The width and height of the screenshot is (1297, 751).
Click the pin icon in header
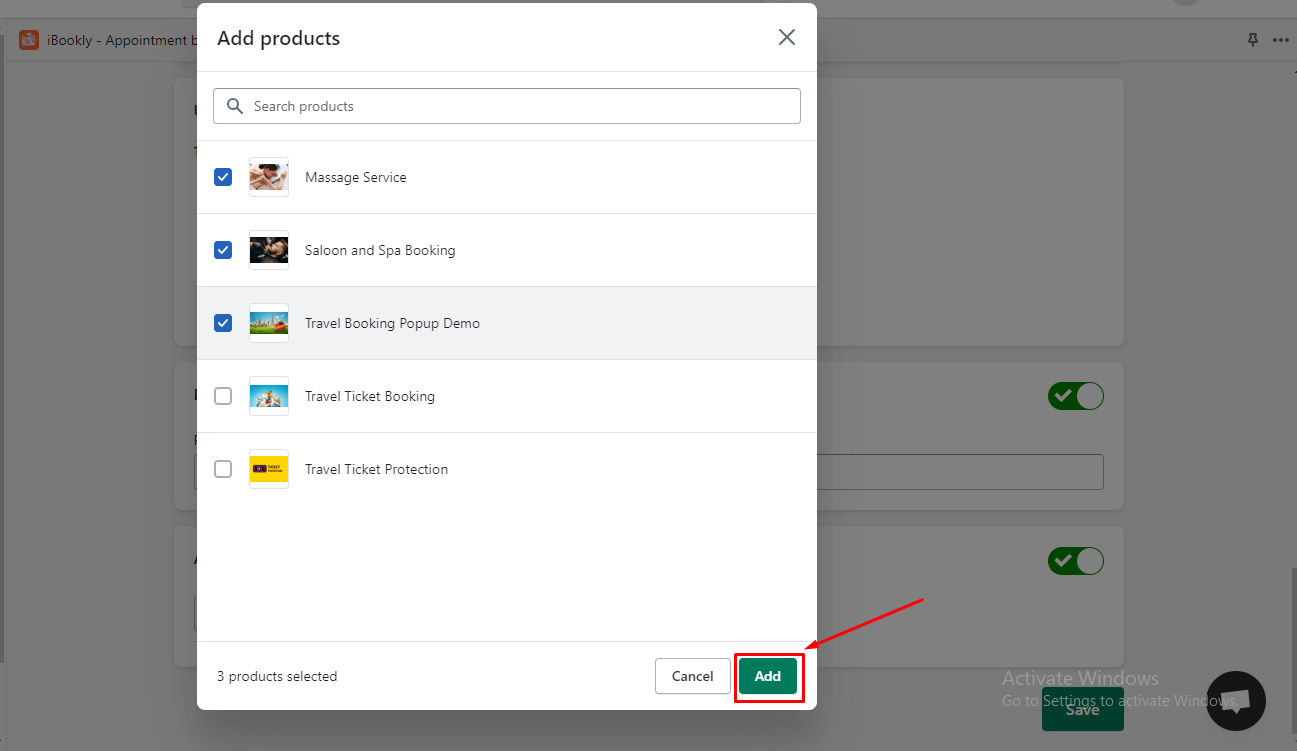tap(1252, 40)
